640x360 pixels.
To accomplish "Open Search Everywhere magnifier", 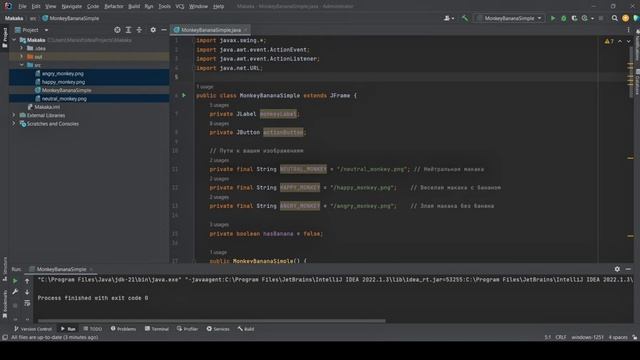I will point(615,18).
